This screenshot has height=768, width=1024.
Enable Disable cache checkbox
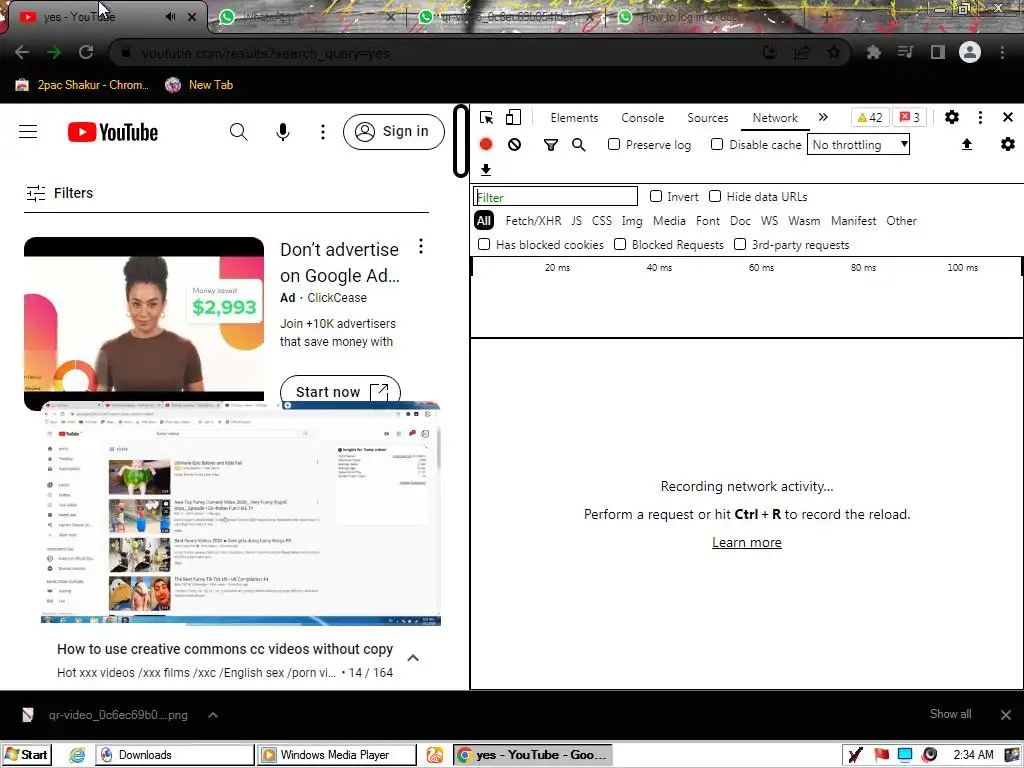click(x=717, y=144)
